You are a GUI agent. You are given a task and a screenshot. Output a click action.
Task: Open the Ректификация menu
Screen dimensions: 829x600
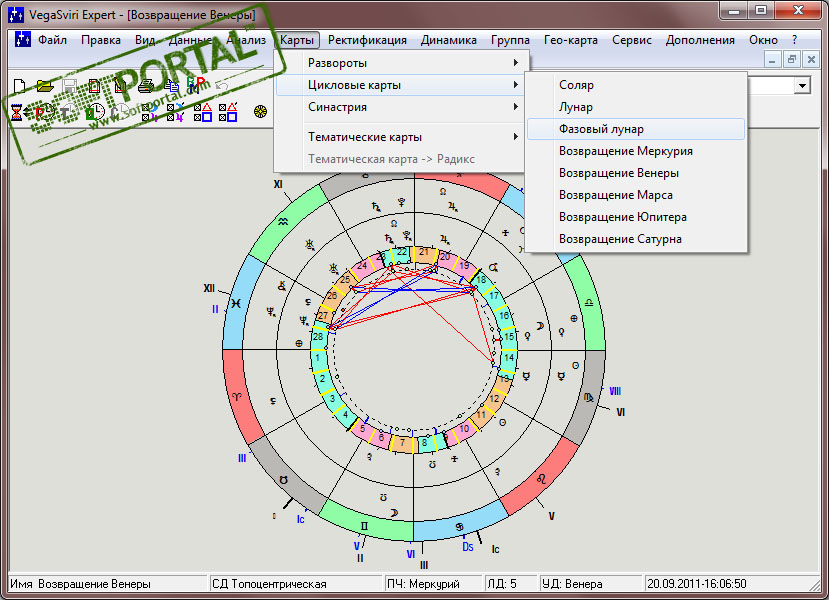pyautogui.click(x=367, y=40)
